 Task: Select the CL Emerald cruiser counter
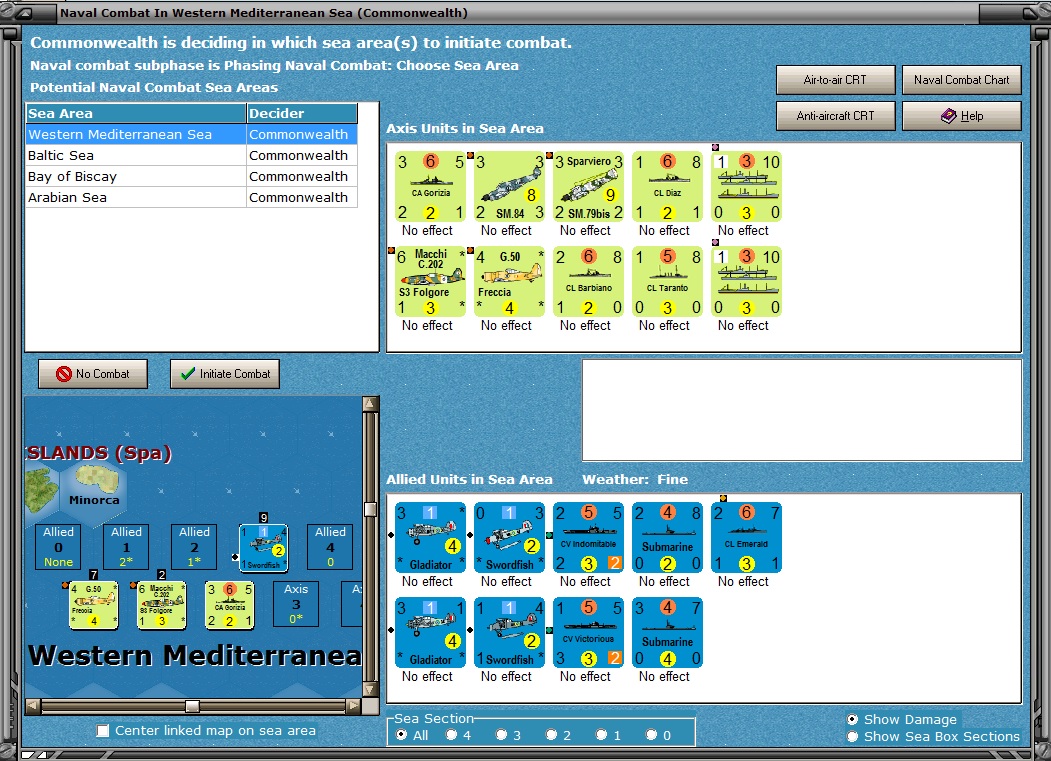tap(747, 538)
